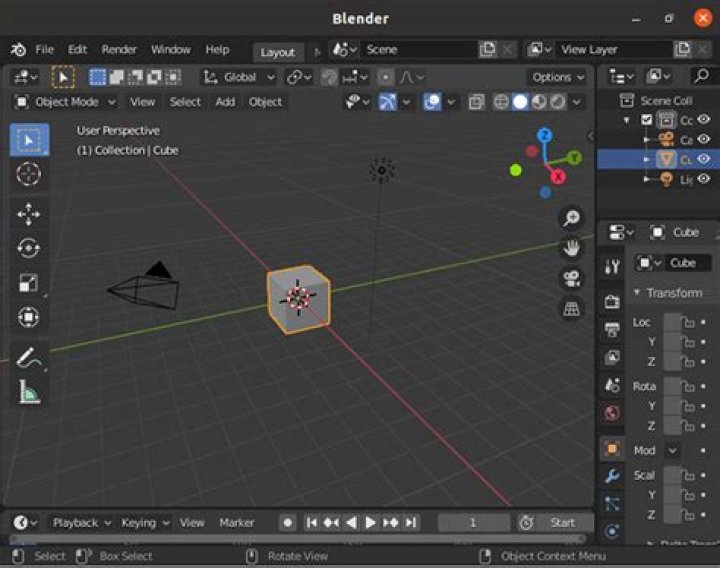The image size is (720, 568).
Task: Open the Modifier properties wrench tab
Action: [x=612, y=476]
